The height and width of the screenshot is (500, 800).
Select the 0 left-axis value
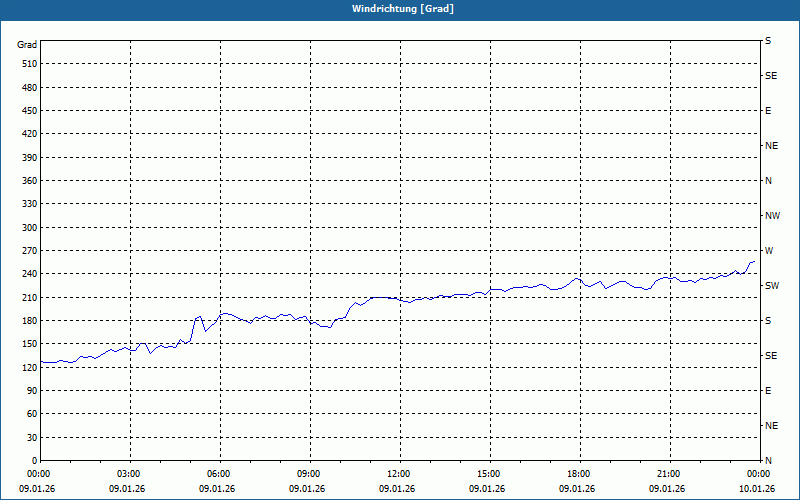[35, 461]
